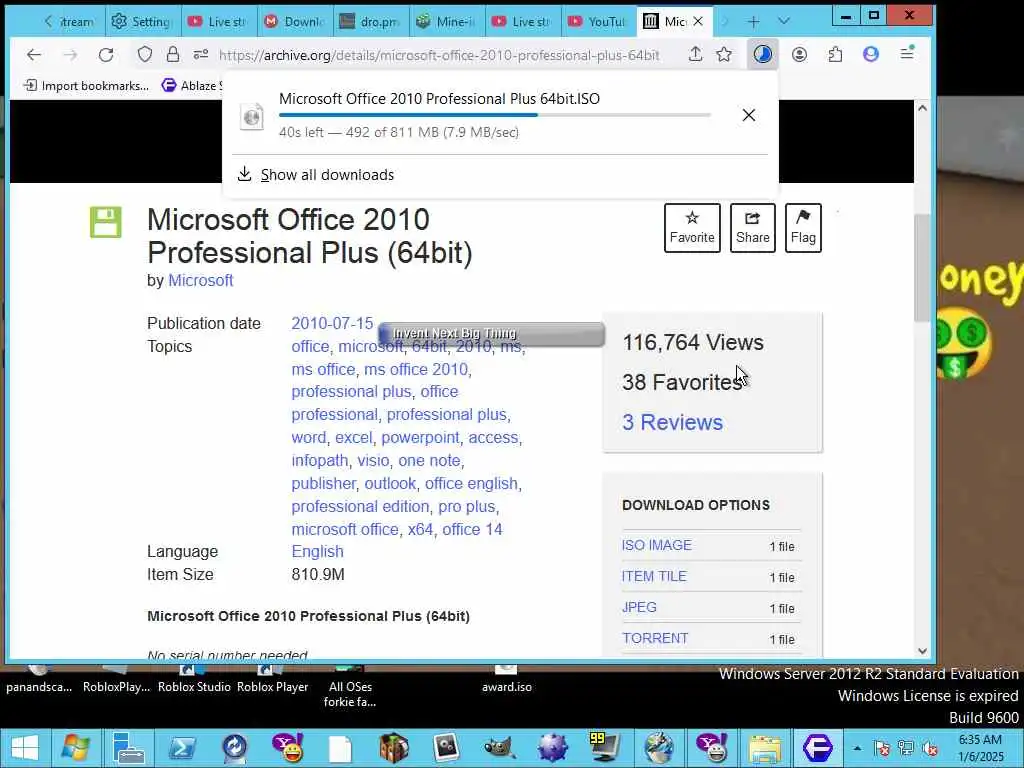Open File Explorer from the taskbar
Screen dimensions: 1024x768
pos(765,748)
